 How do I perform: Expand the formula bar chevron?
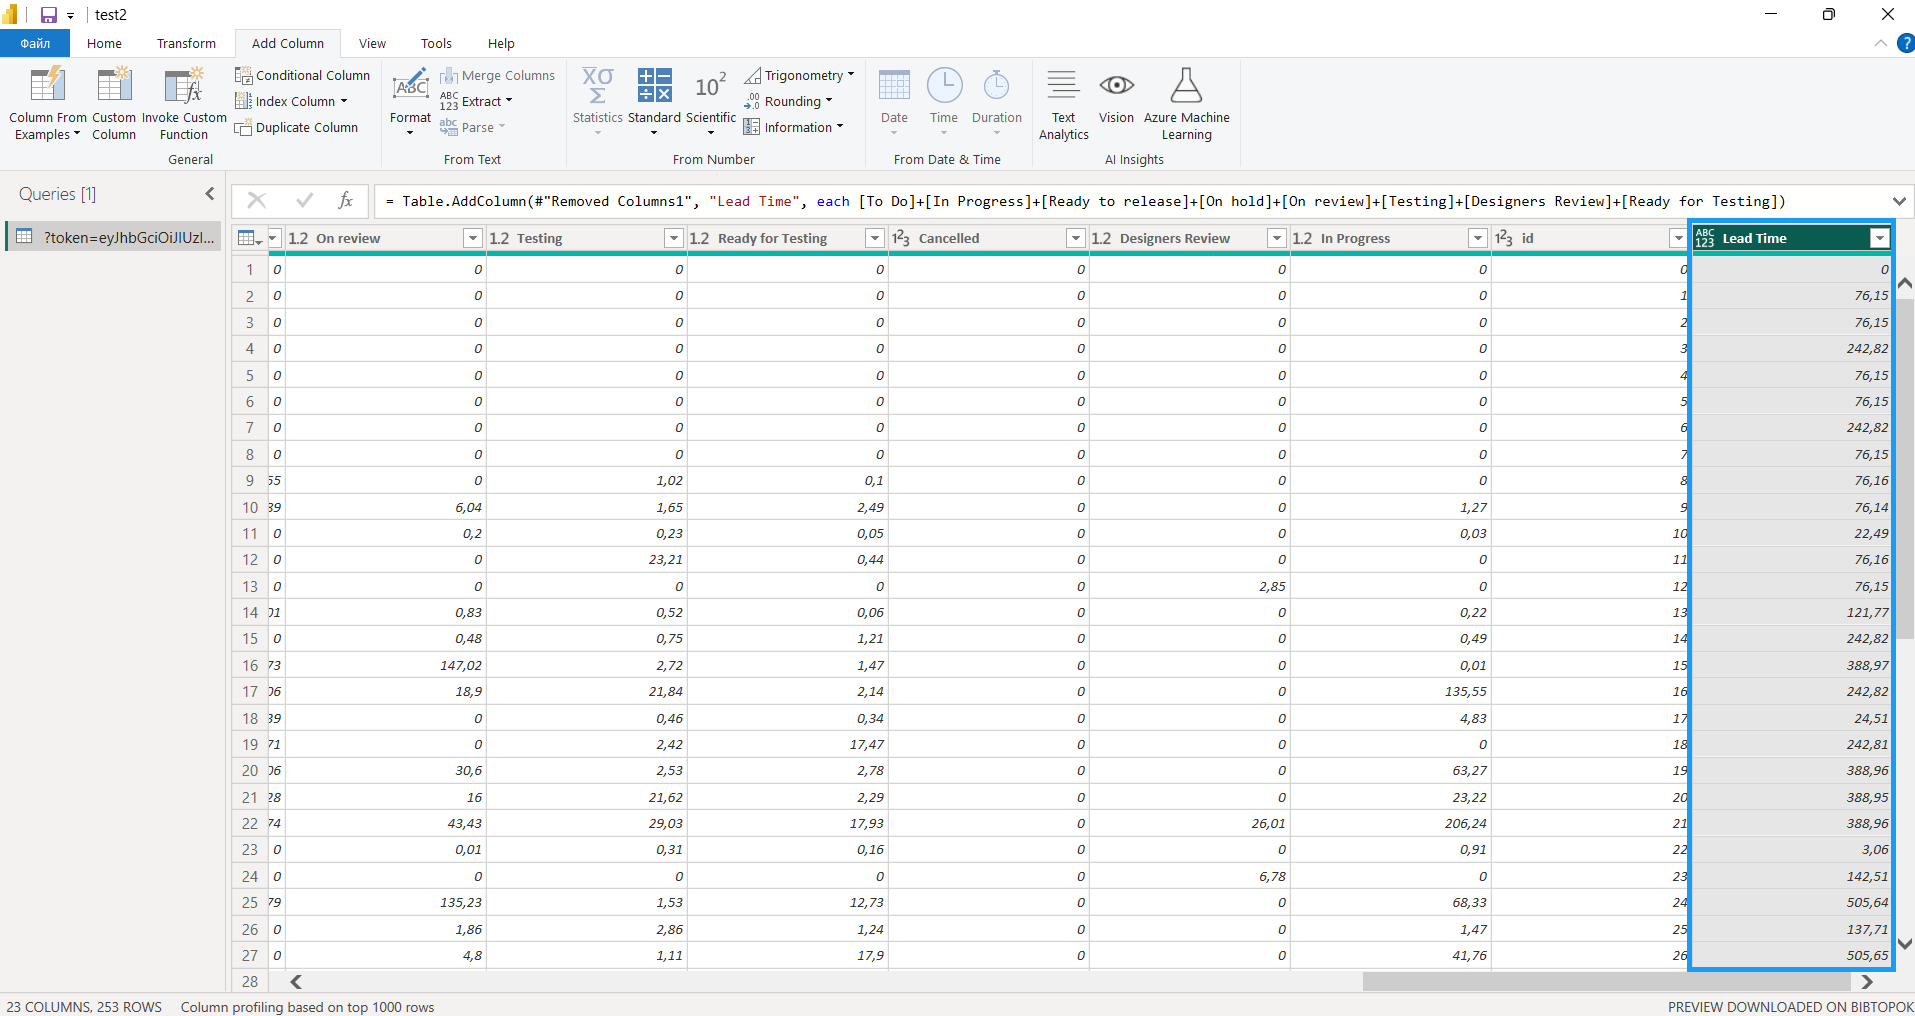pyautogui.click(x=1899, y=201)
